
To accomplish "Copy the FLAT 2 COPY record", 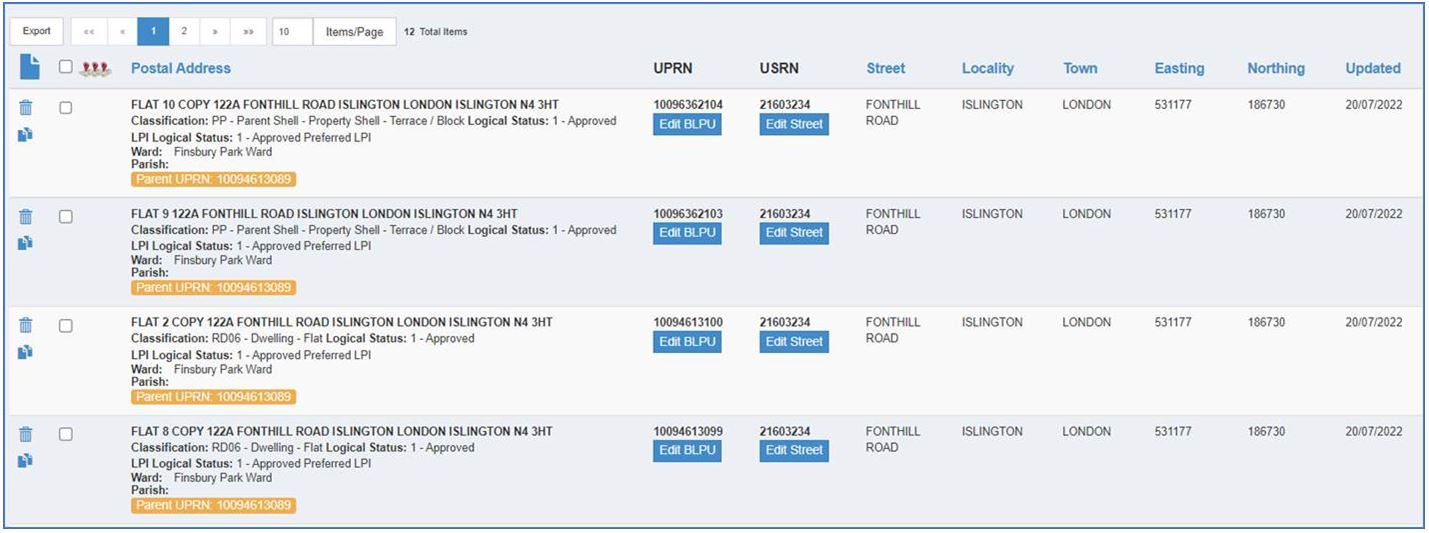I will click(26, 351).
